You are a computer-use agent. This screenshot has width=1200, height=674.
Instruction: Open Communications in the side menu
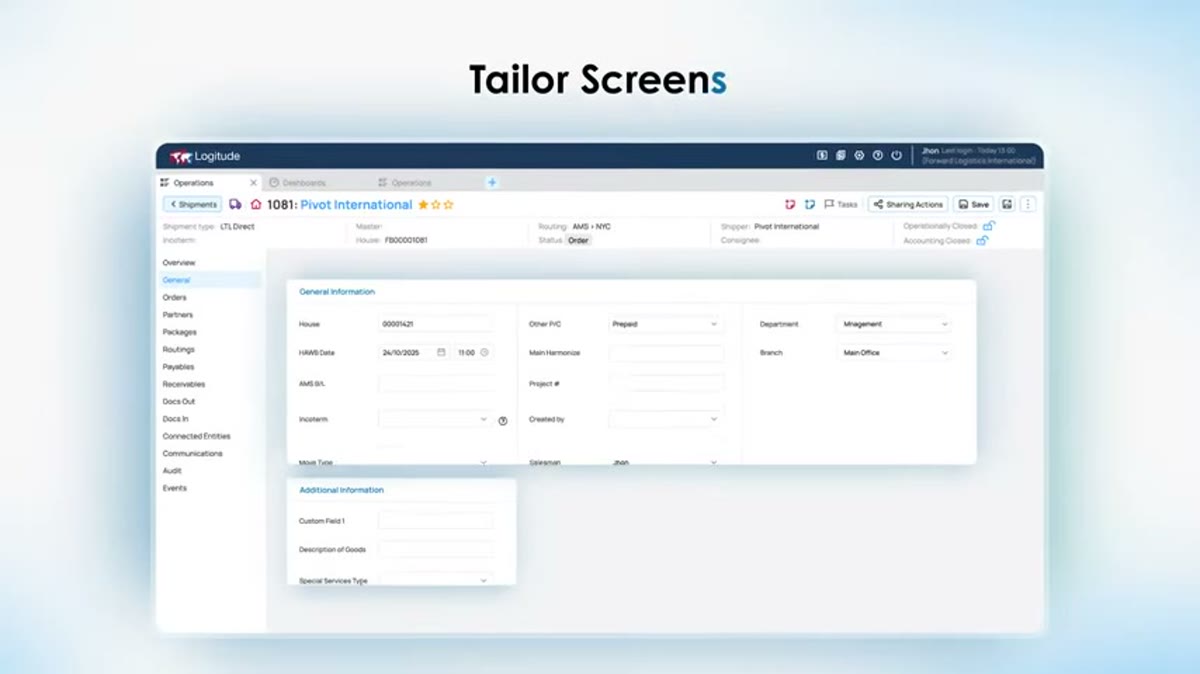coord(193,454)
